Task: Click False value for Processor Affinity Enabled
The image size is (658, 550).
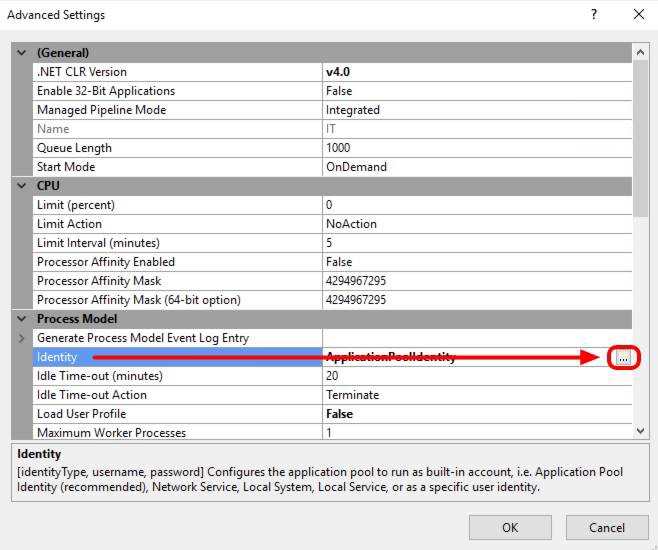Action: point(477,262)
